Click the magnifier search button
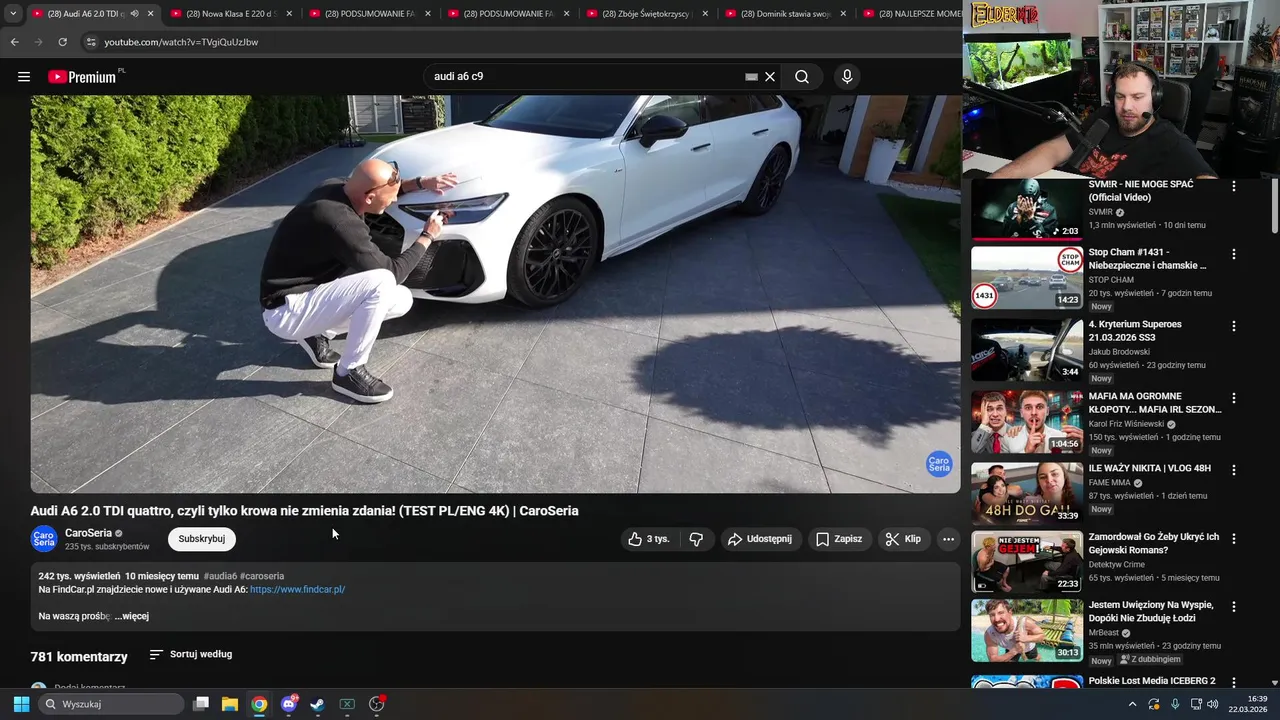The width and height of the screenshot is (1280, 720). pyautogui.click(x=802, y=77)
